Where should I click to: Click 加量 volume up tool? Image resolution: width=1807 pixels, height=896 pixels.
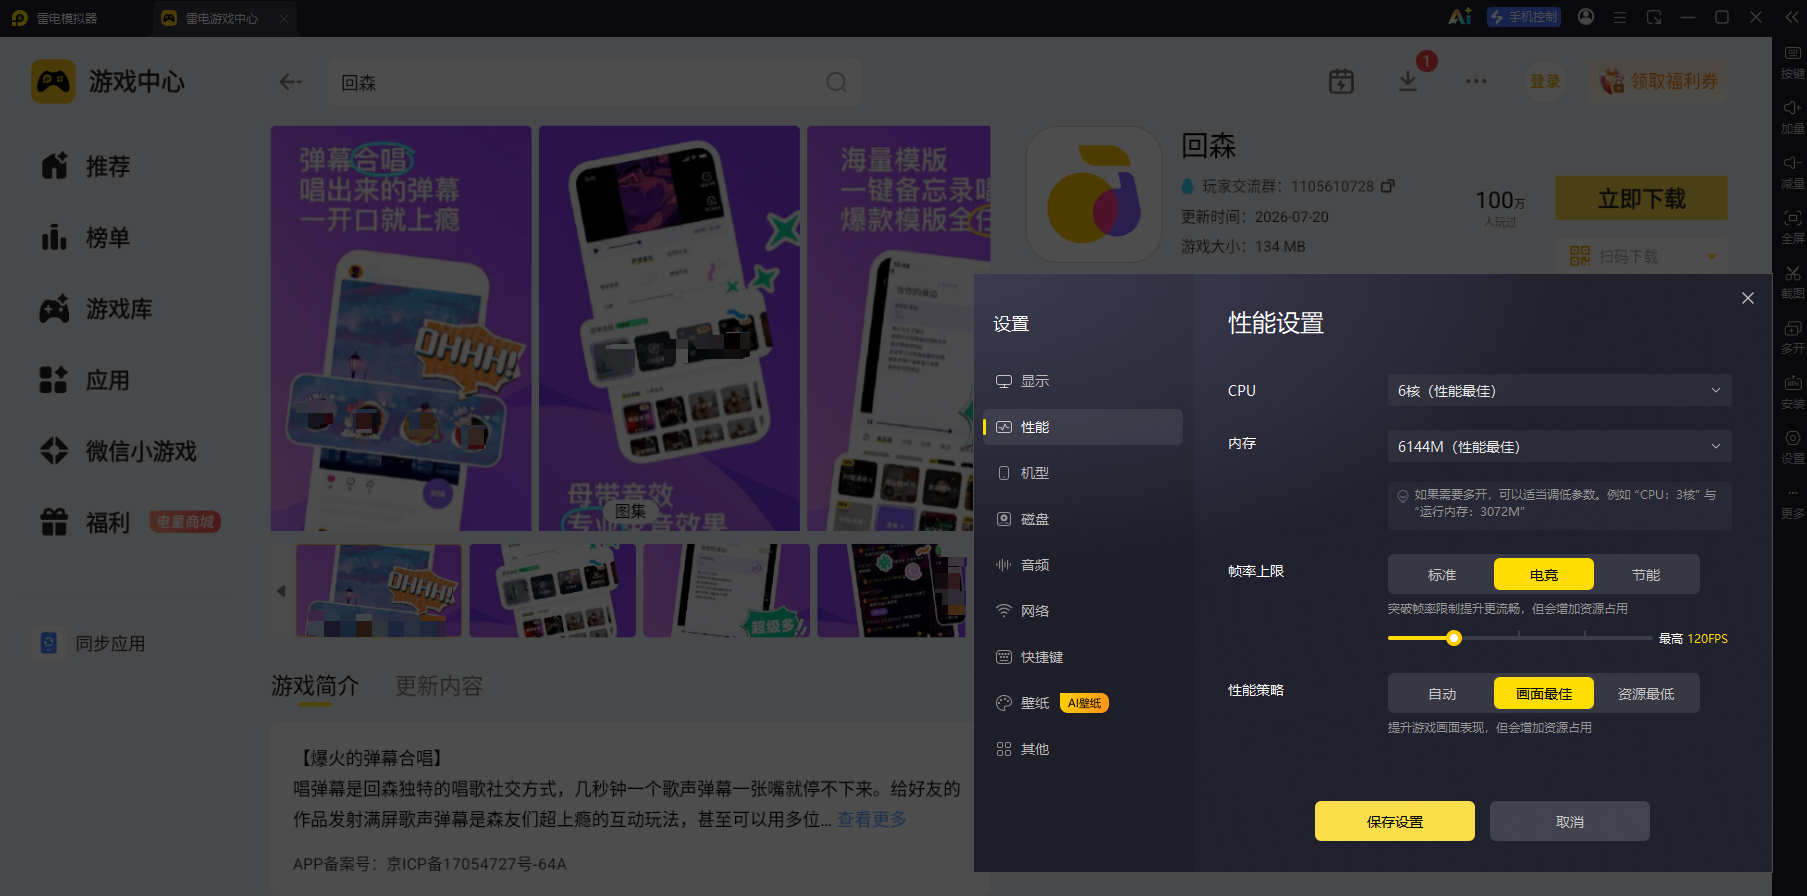[x=1792, y=117]
